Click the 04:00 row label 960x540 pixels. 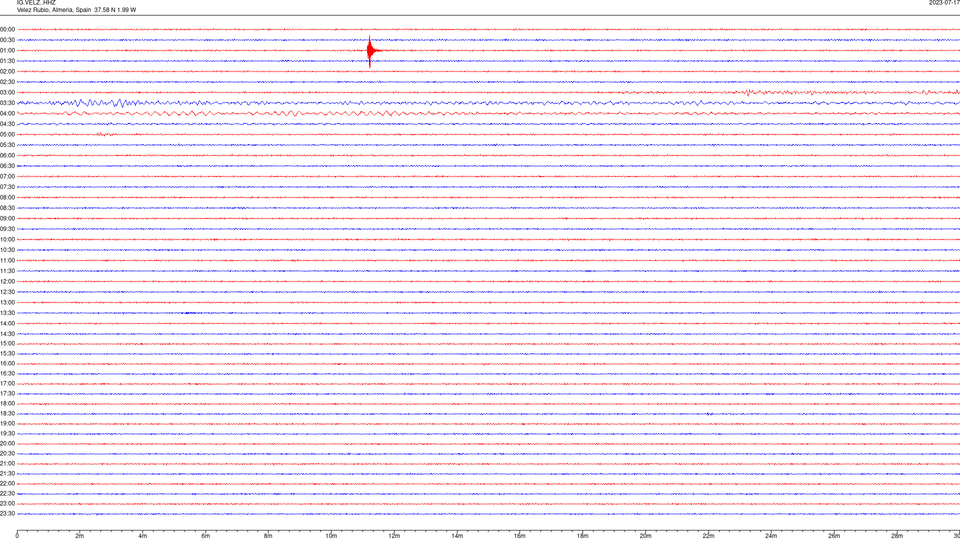[7, 113]
